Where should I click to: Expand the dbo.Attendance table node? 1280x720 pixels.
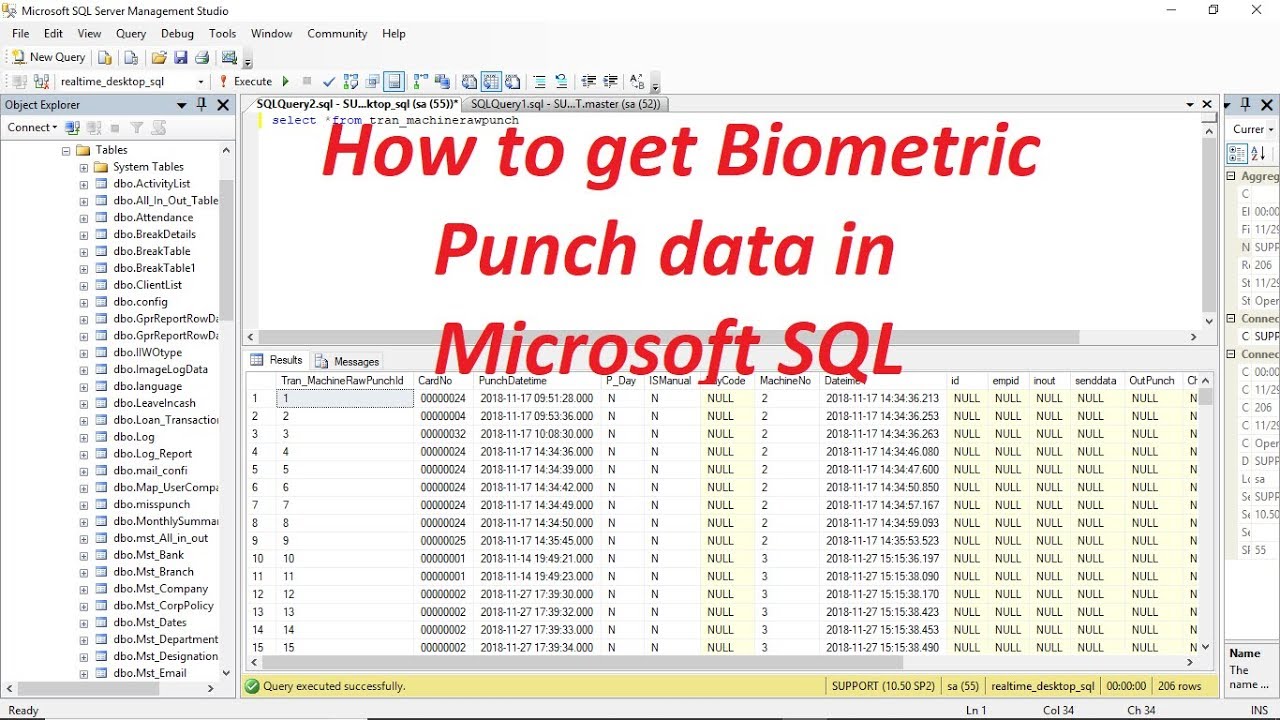[84, 218]
